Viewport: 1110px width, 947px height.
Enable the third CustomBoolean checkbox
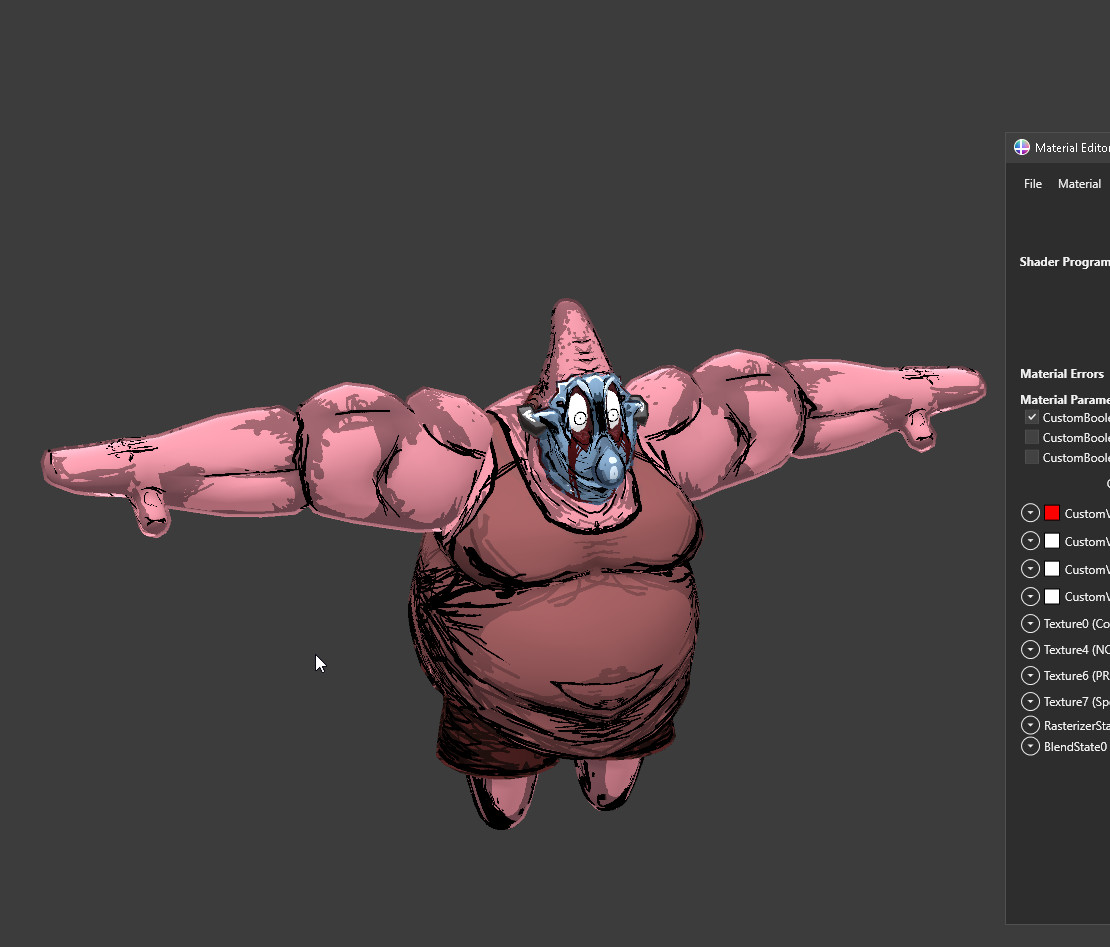tap(1032, 457)
